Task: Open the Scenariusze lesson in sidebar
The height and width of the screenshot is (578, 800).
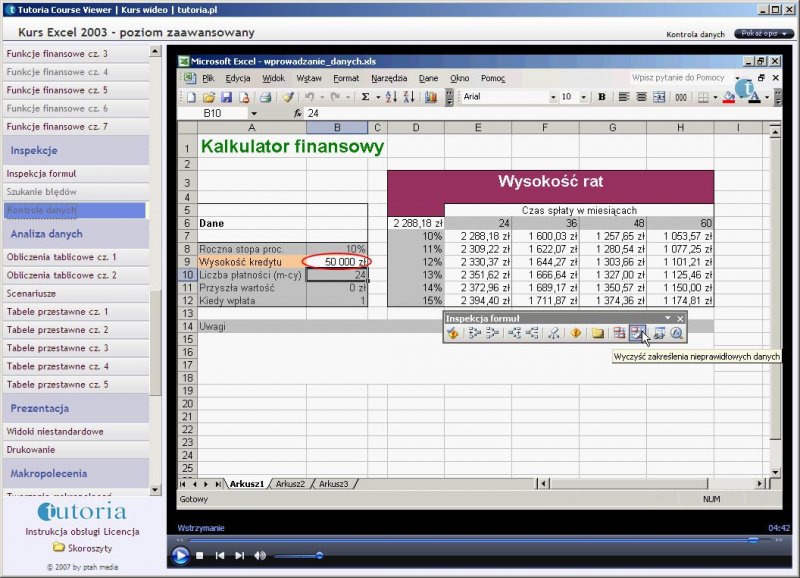Action: [31, 294]
